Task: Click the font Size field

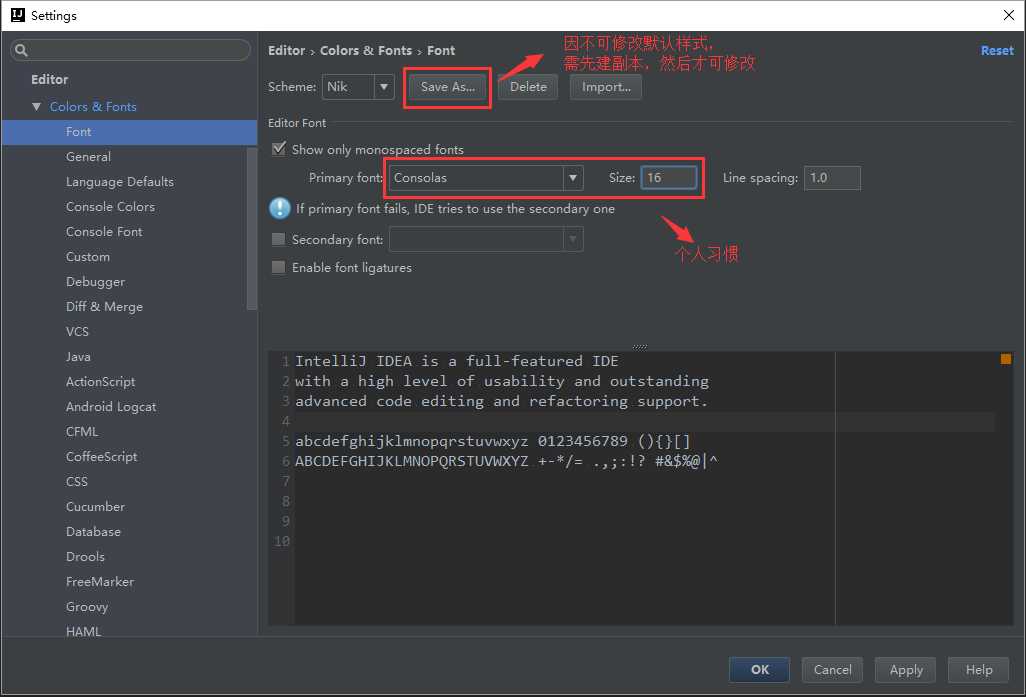Action: tap(669, 177)
